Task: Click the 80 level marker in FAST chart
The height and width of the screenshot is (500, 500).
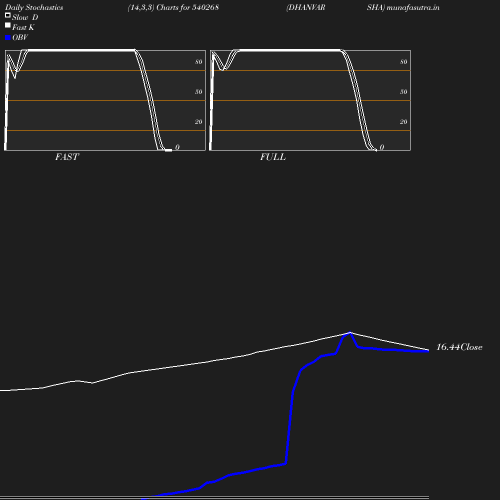Action: pos(198,62)
